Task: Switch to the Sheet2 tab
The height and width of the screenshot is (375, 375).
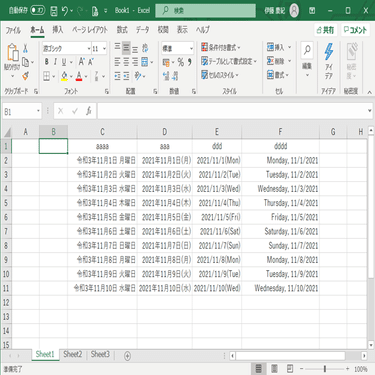Action: click(73, 354)
